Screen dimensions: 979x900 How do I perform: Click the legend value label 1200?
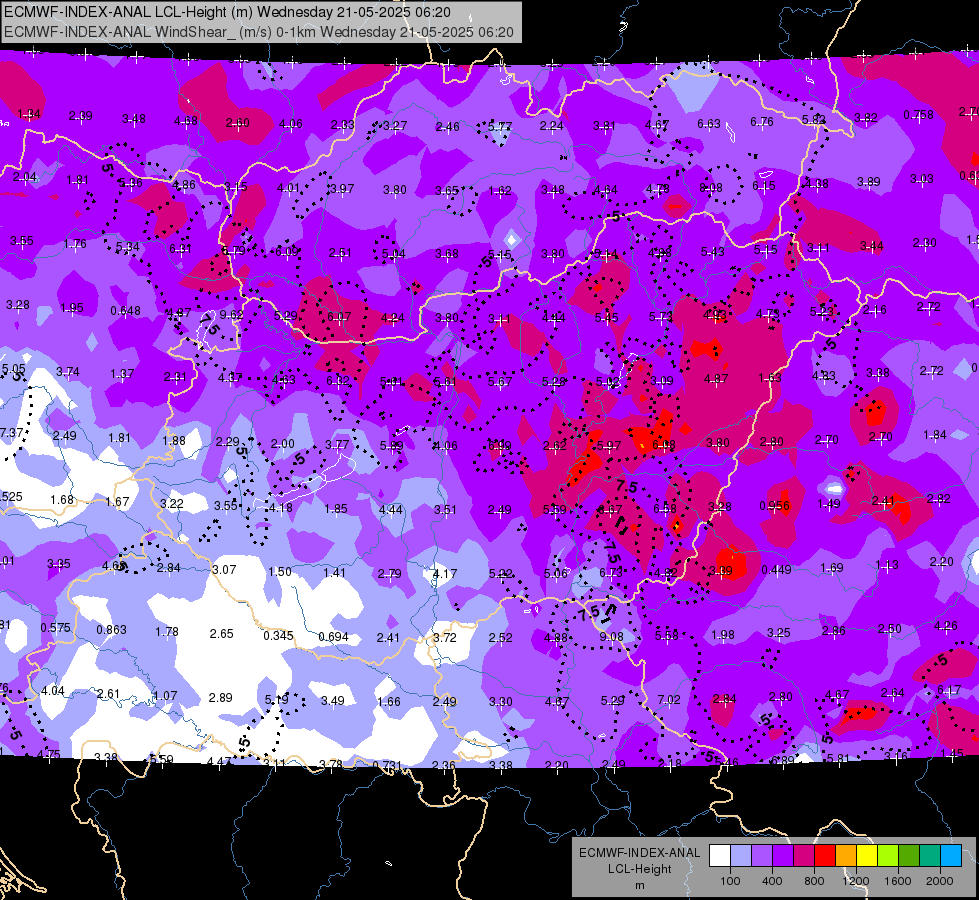[856, 881]
